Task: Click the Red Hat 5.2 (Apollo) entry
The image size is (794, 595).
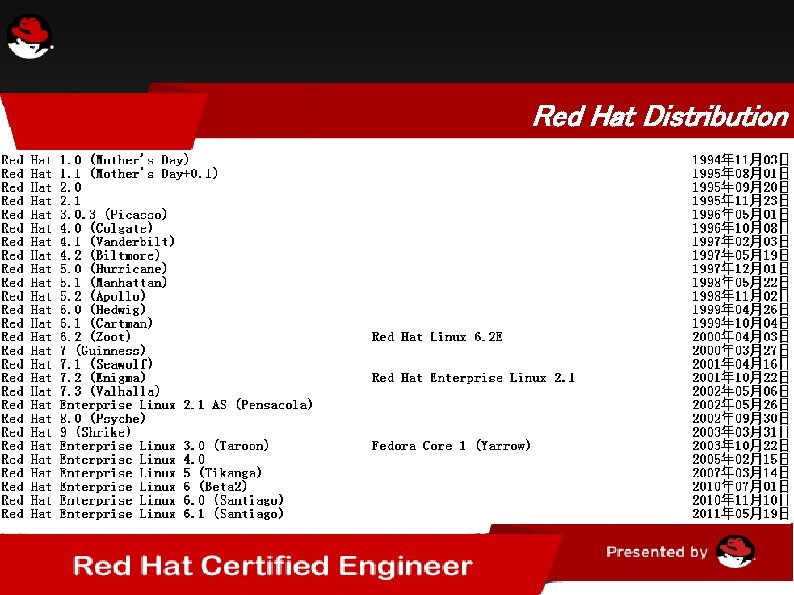Action: tap(73, 296)
